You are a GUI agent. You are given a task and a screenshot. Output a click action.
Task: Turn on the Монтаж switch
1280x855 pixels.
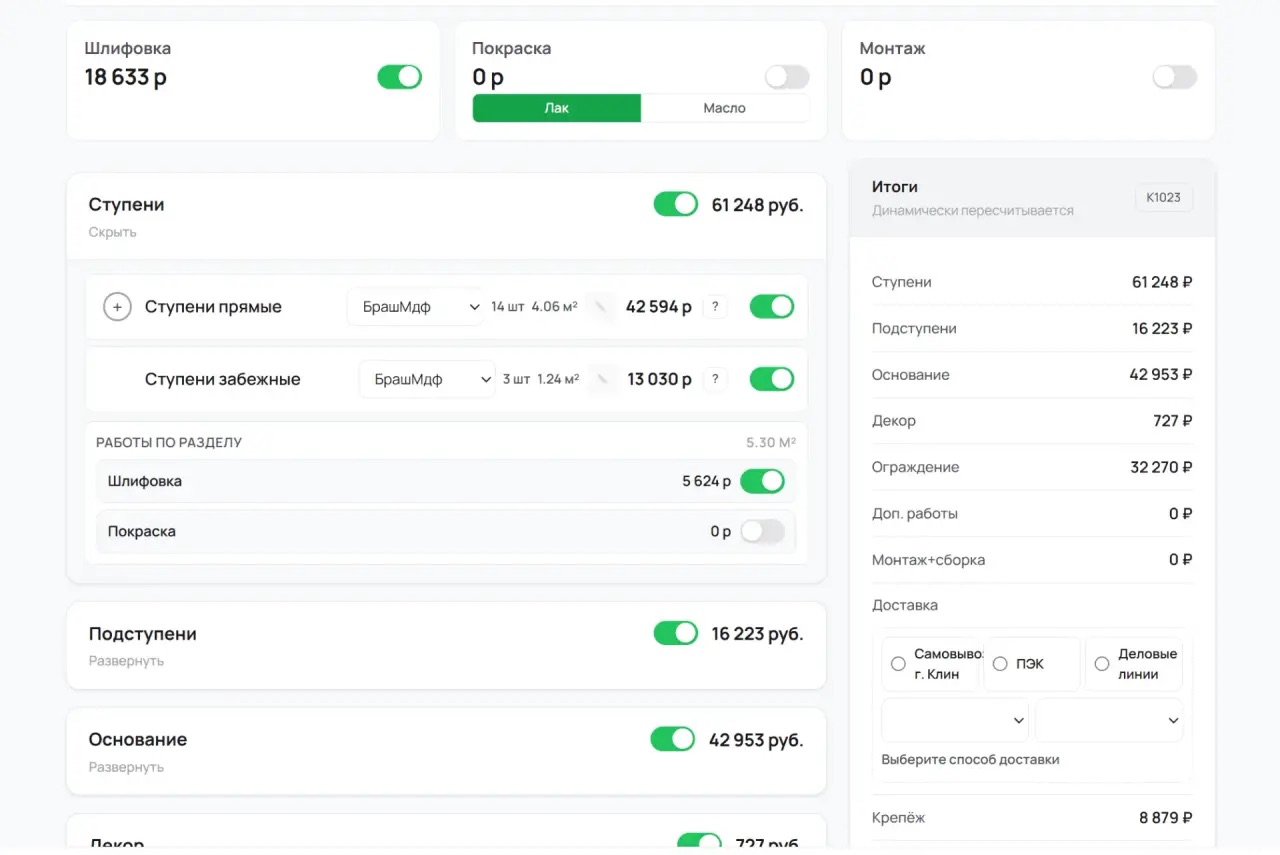pos(1175,77)
